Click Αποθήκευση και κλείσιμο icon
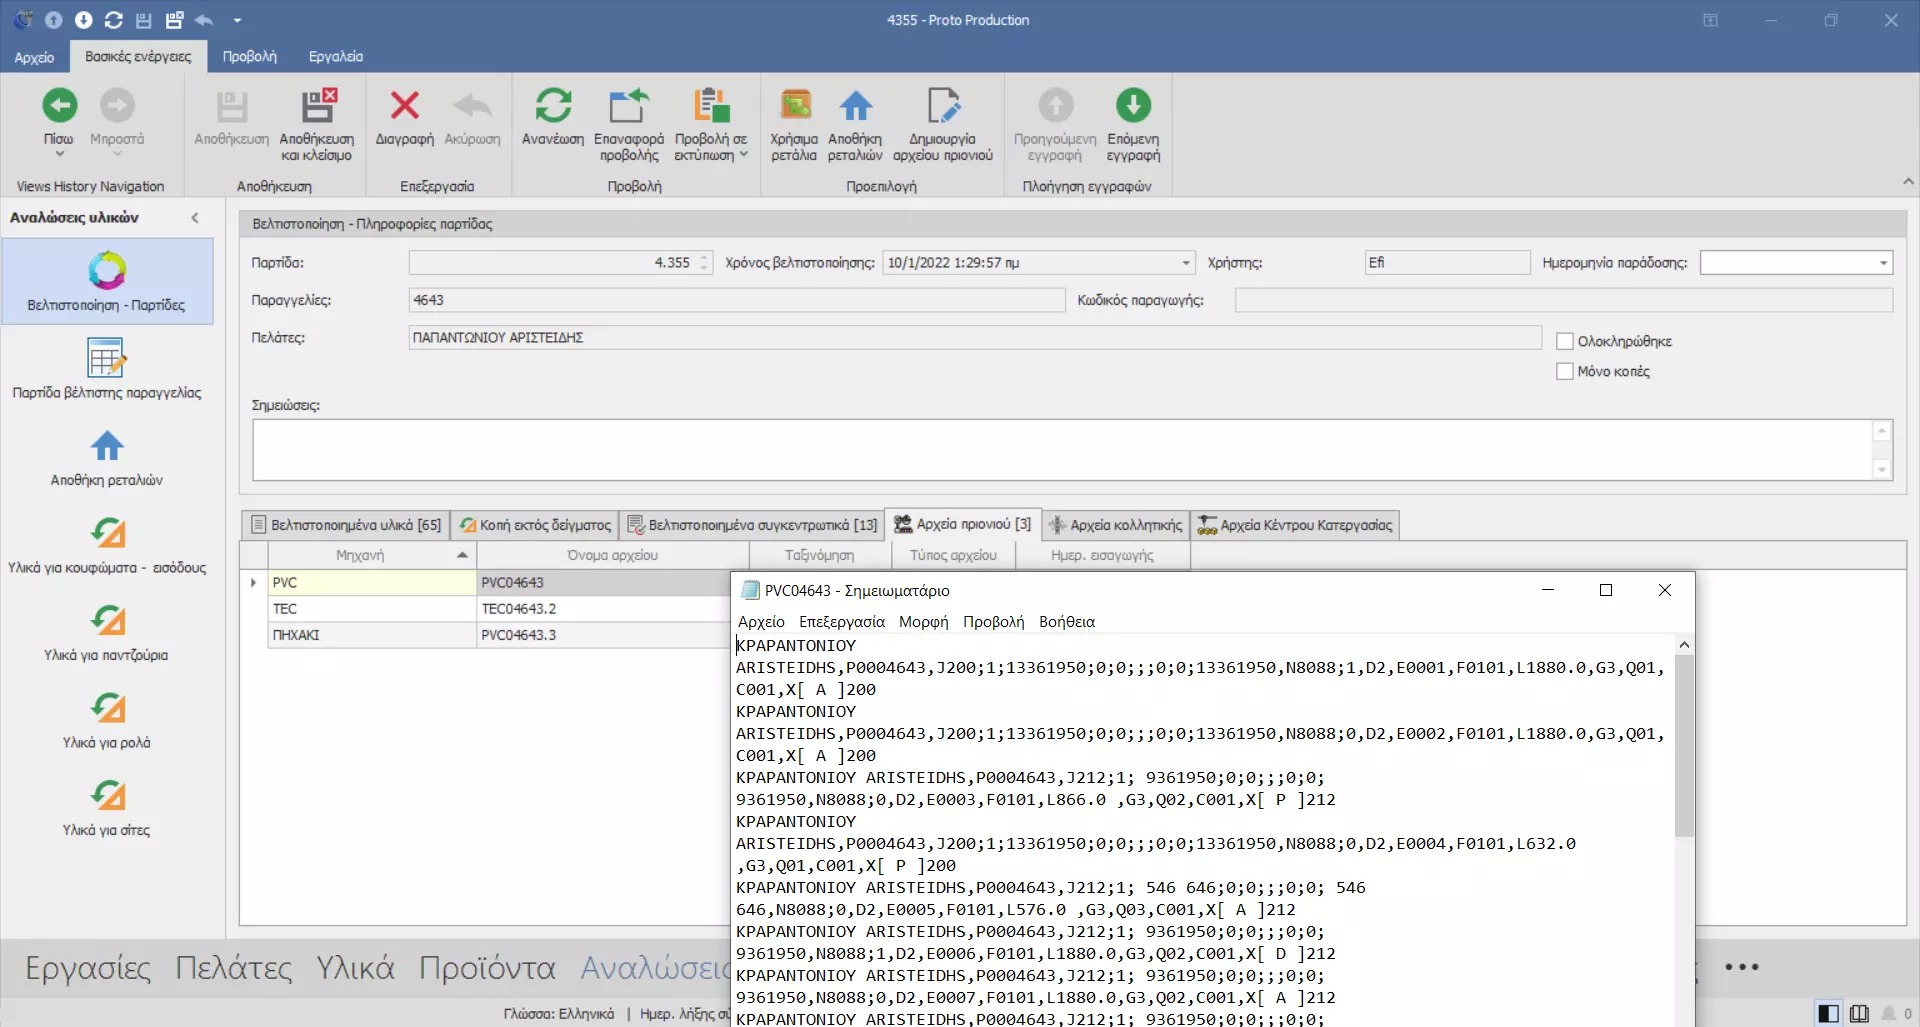This screenshot has height=1027, width=1920. 317,106
